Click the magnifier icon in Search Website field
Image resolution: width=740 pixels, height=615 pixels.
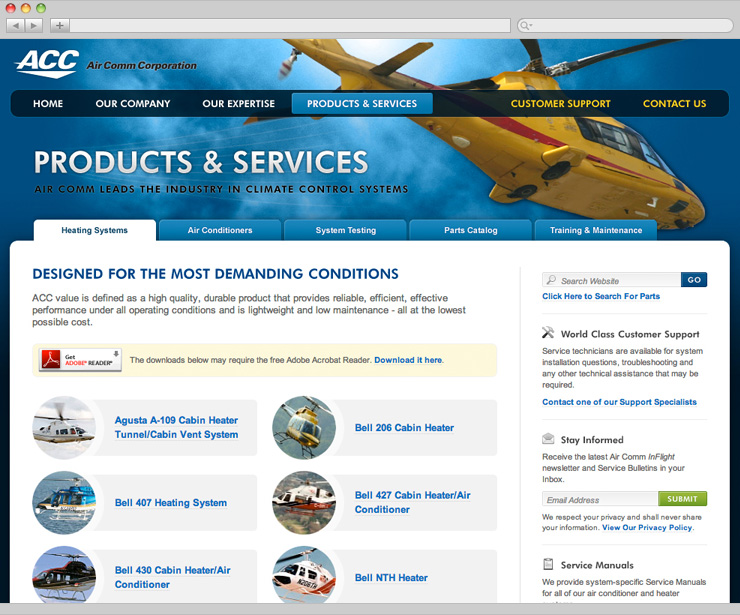click(551, 280)
